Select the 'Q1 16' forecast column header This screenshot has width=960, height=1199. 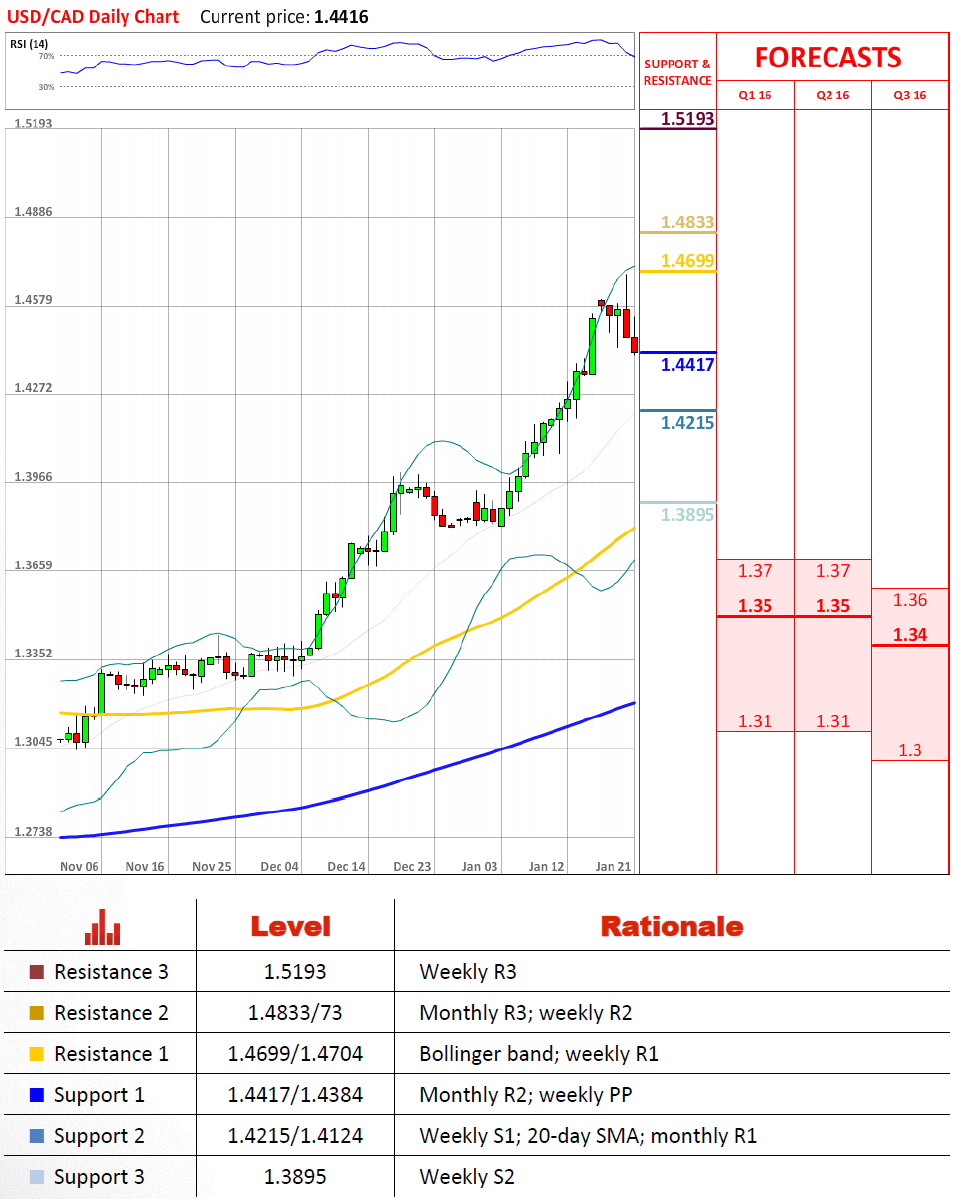click(x=755, y=96)
